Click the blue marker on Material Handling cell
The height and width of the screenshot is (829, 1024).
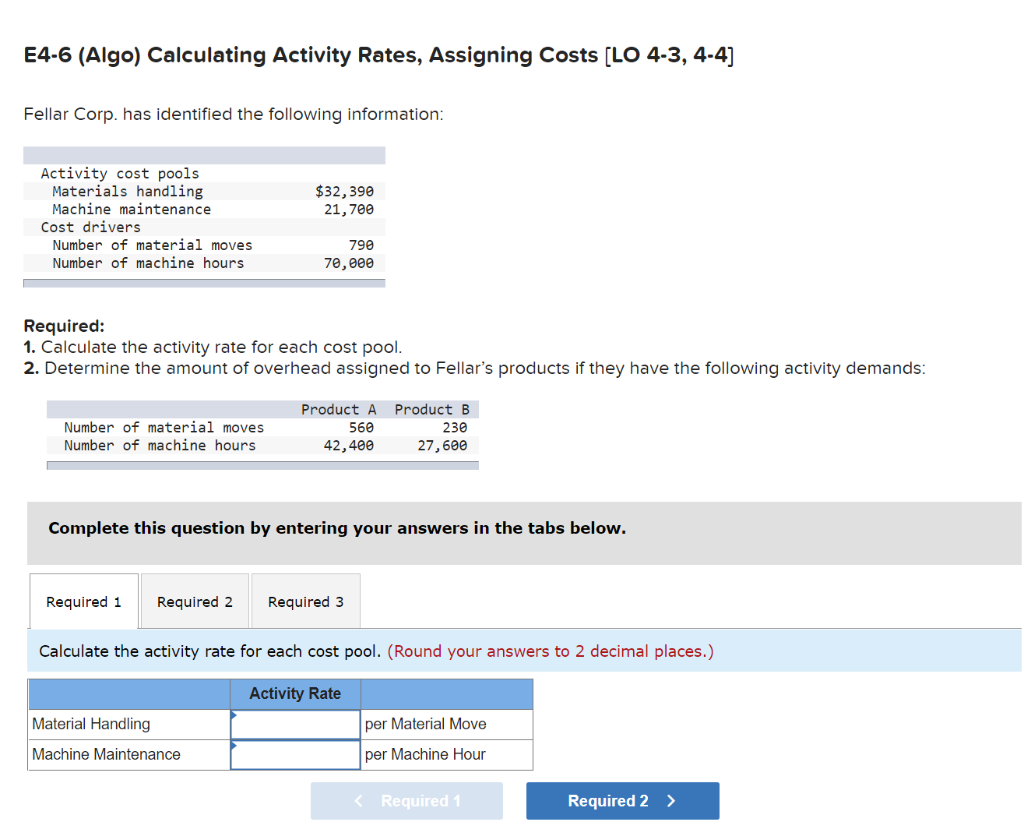(235, 715)
